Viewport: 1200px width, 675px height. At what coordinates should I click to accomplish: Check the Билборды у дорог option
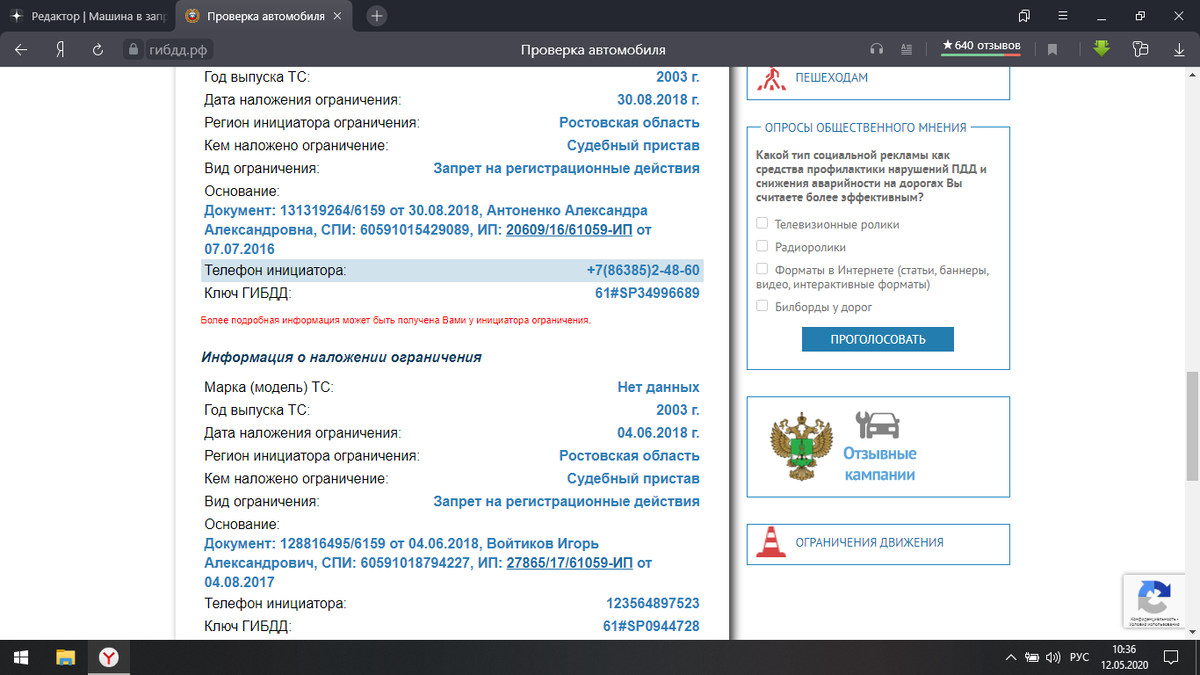coord(762,306)
